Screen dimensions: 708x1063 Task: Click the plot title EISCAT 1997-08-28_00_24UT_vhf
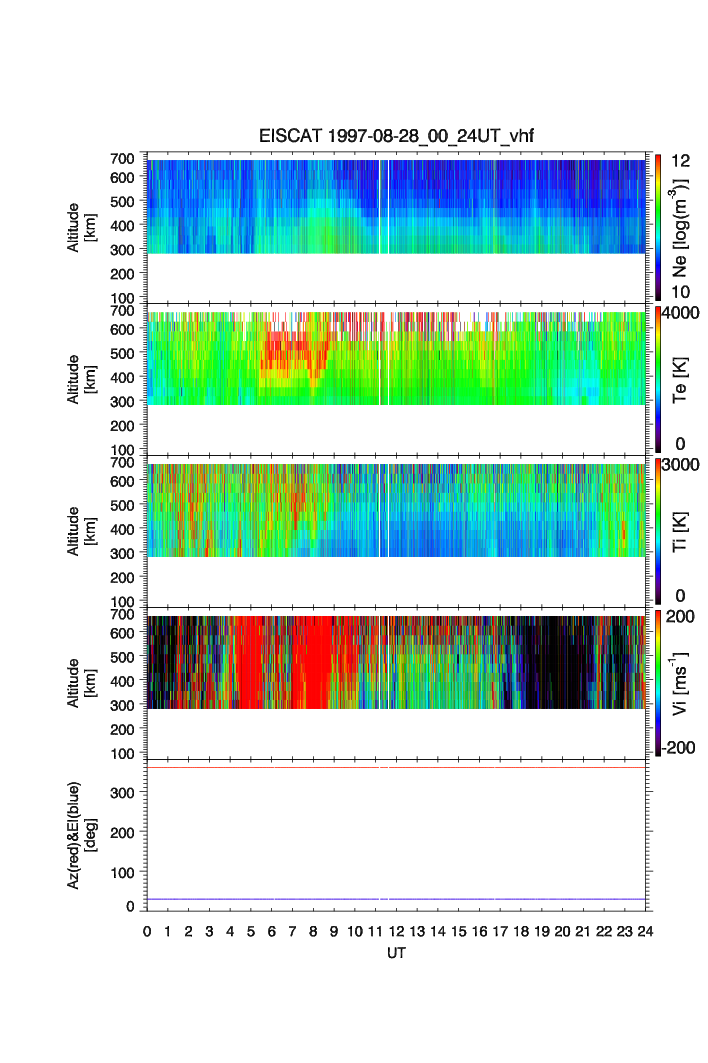click(397, 137)
